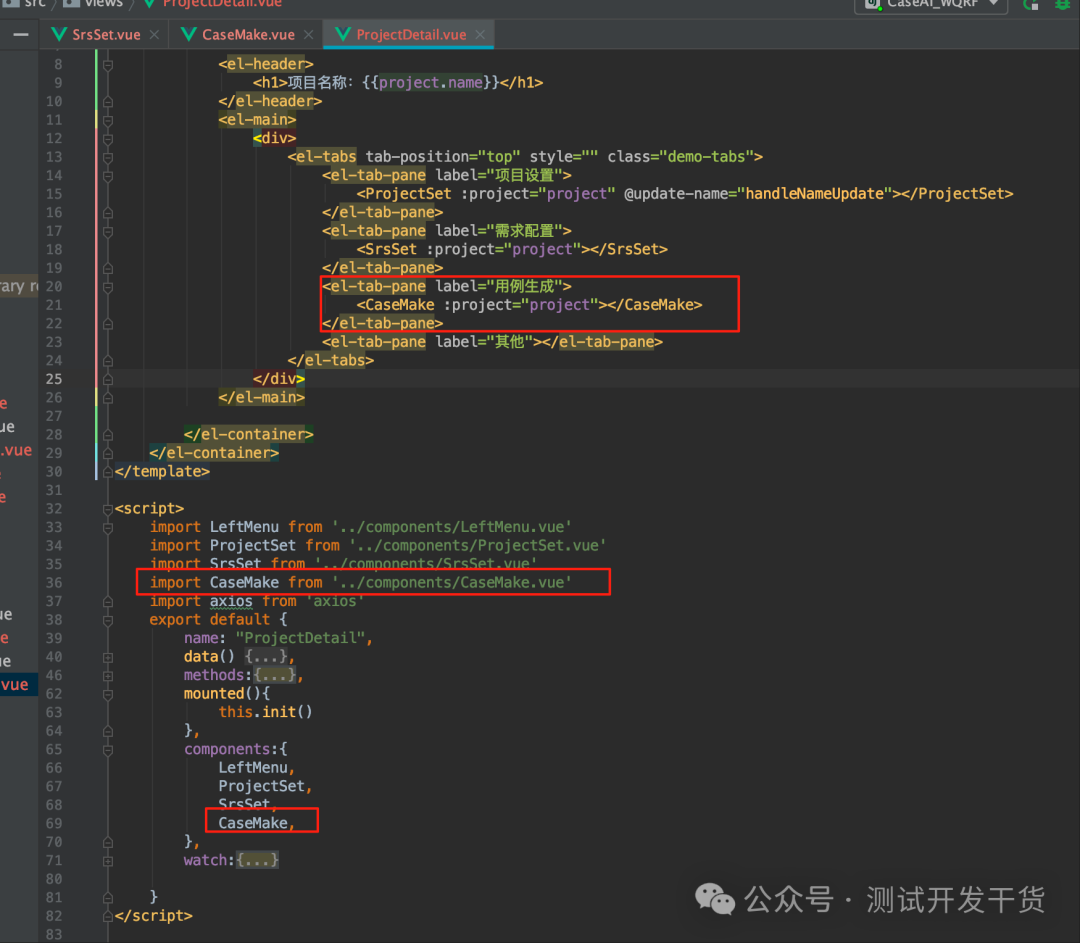Expand the folded watch block gutter marker
This screenshot has height=943, width=1080.
107,860
